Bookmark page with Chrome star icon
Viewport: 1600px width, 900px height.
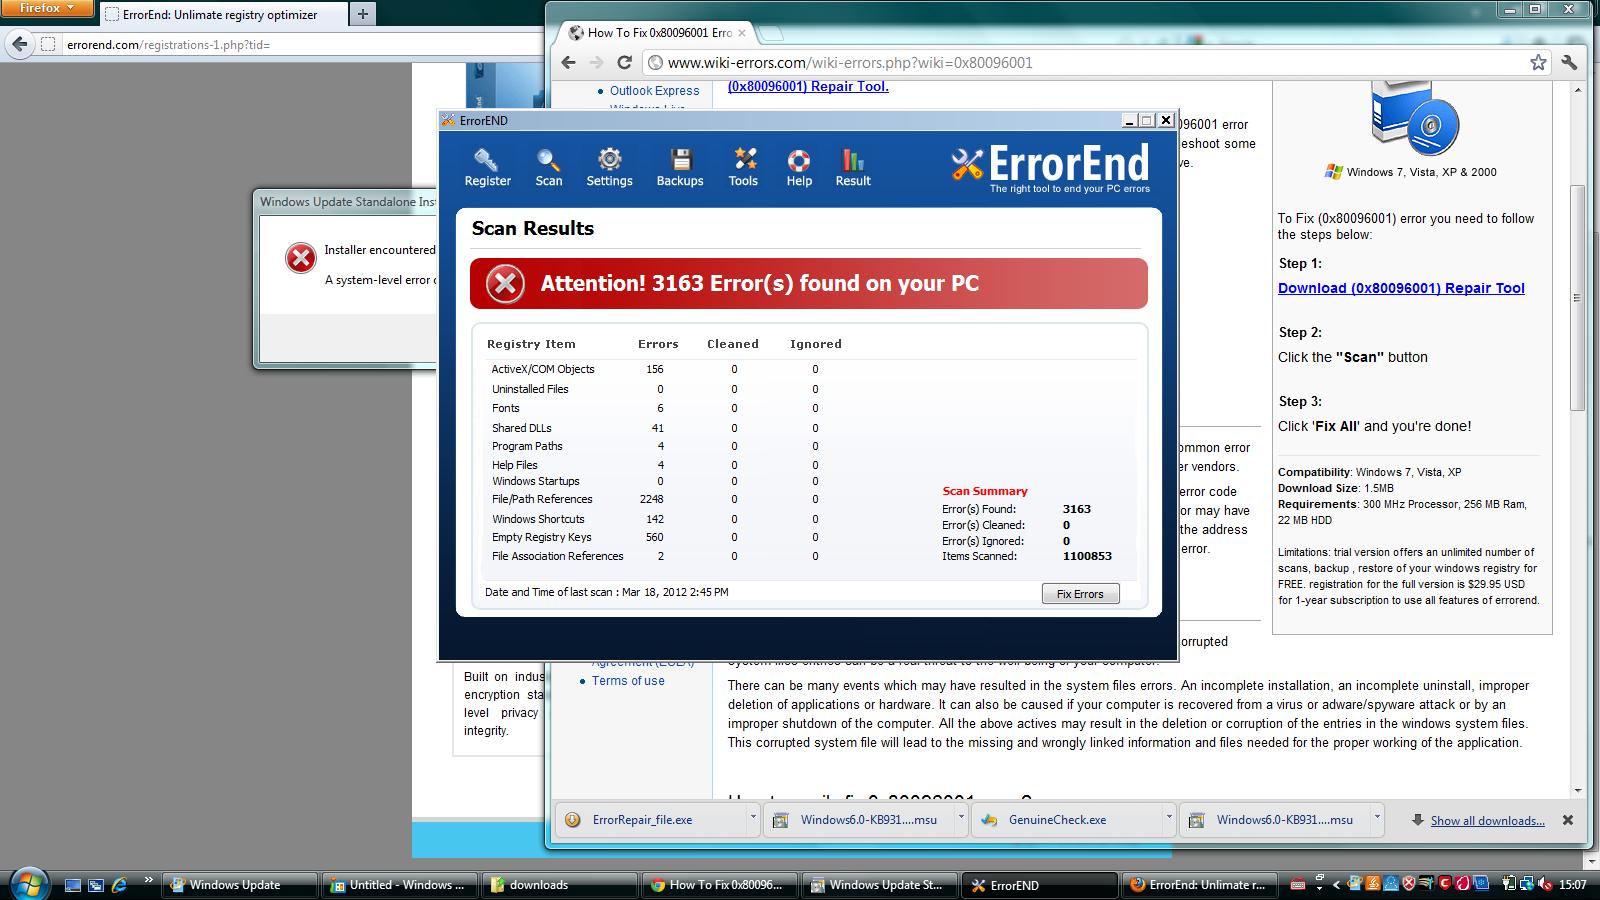(x=1538, y=62)
